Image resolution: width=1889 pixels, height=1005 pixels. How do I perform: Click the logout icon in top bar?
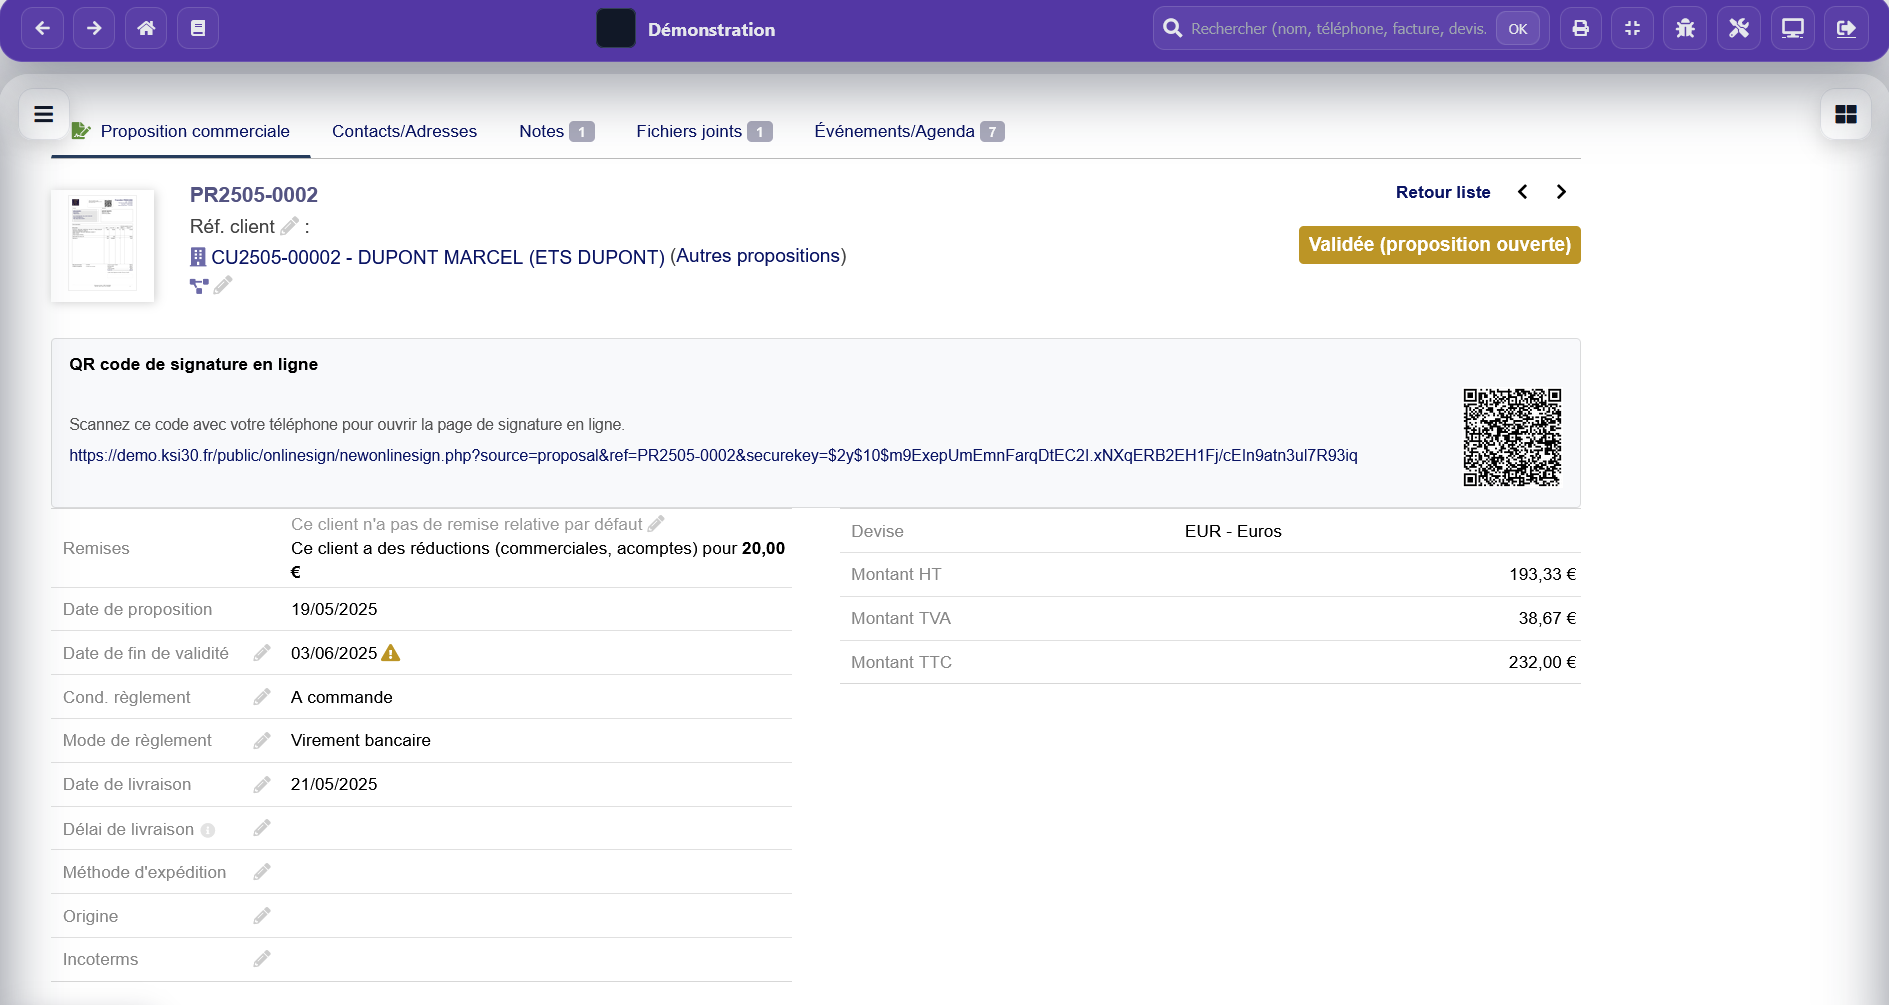click(1846, 28)
